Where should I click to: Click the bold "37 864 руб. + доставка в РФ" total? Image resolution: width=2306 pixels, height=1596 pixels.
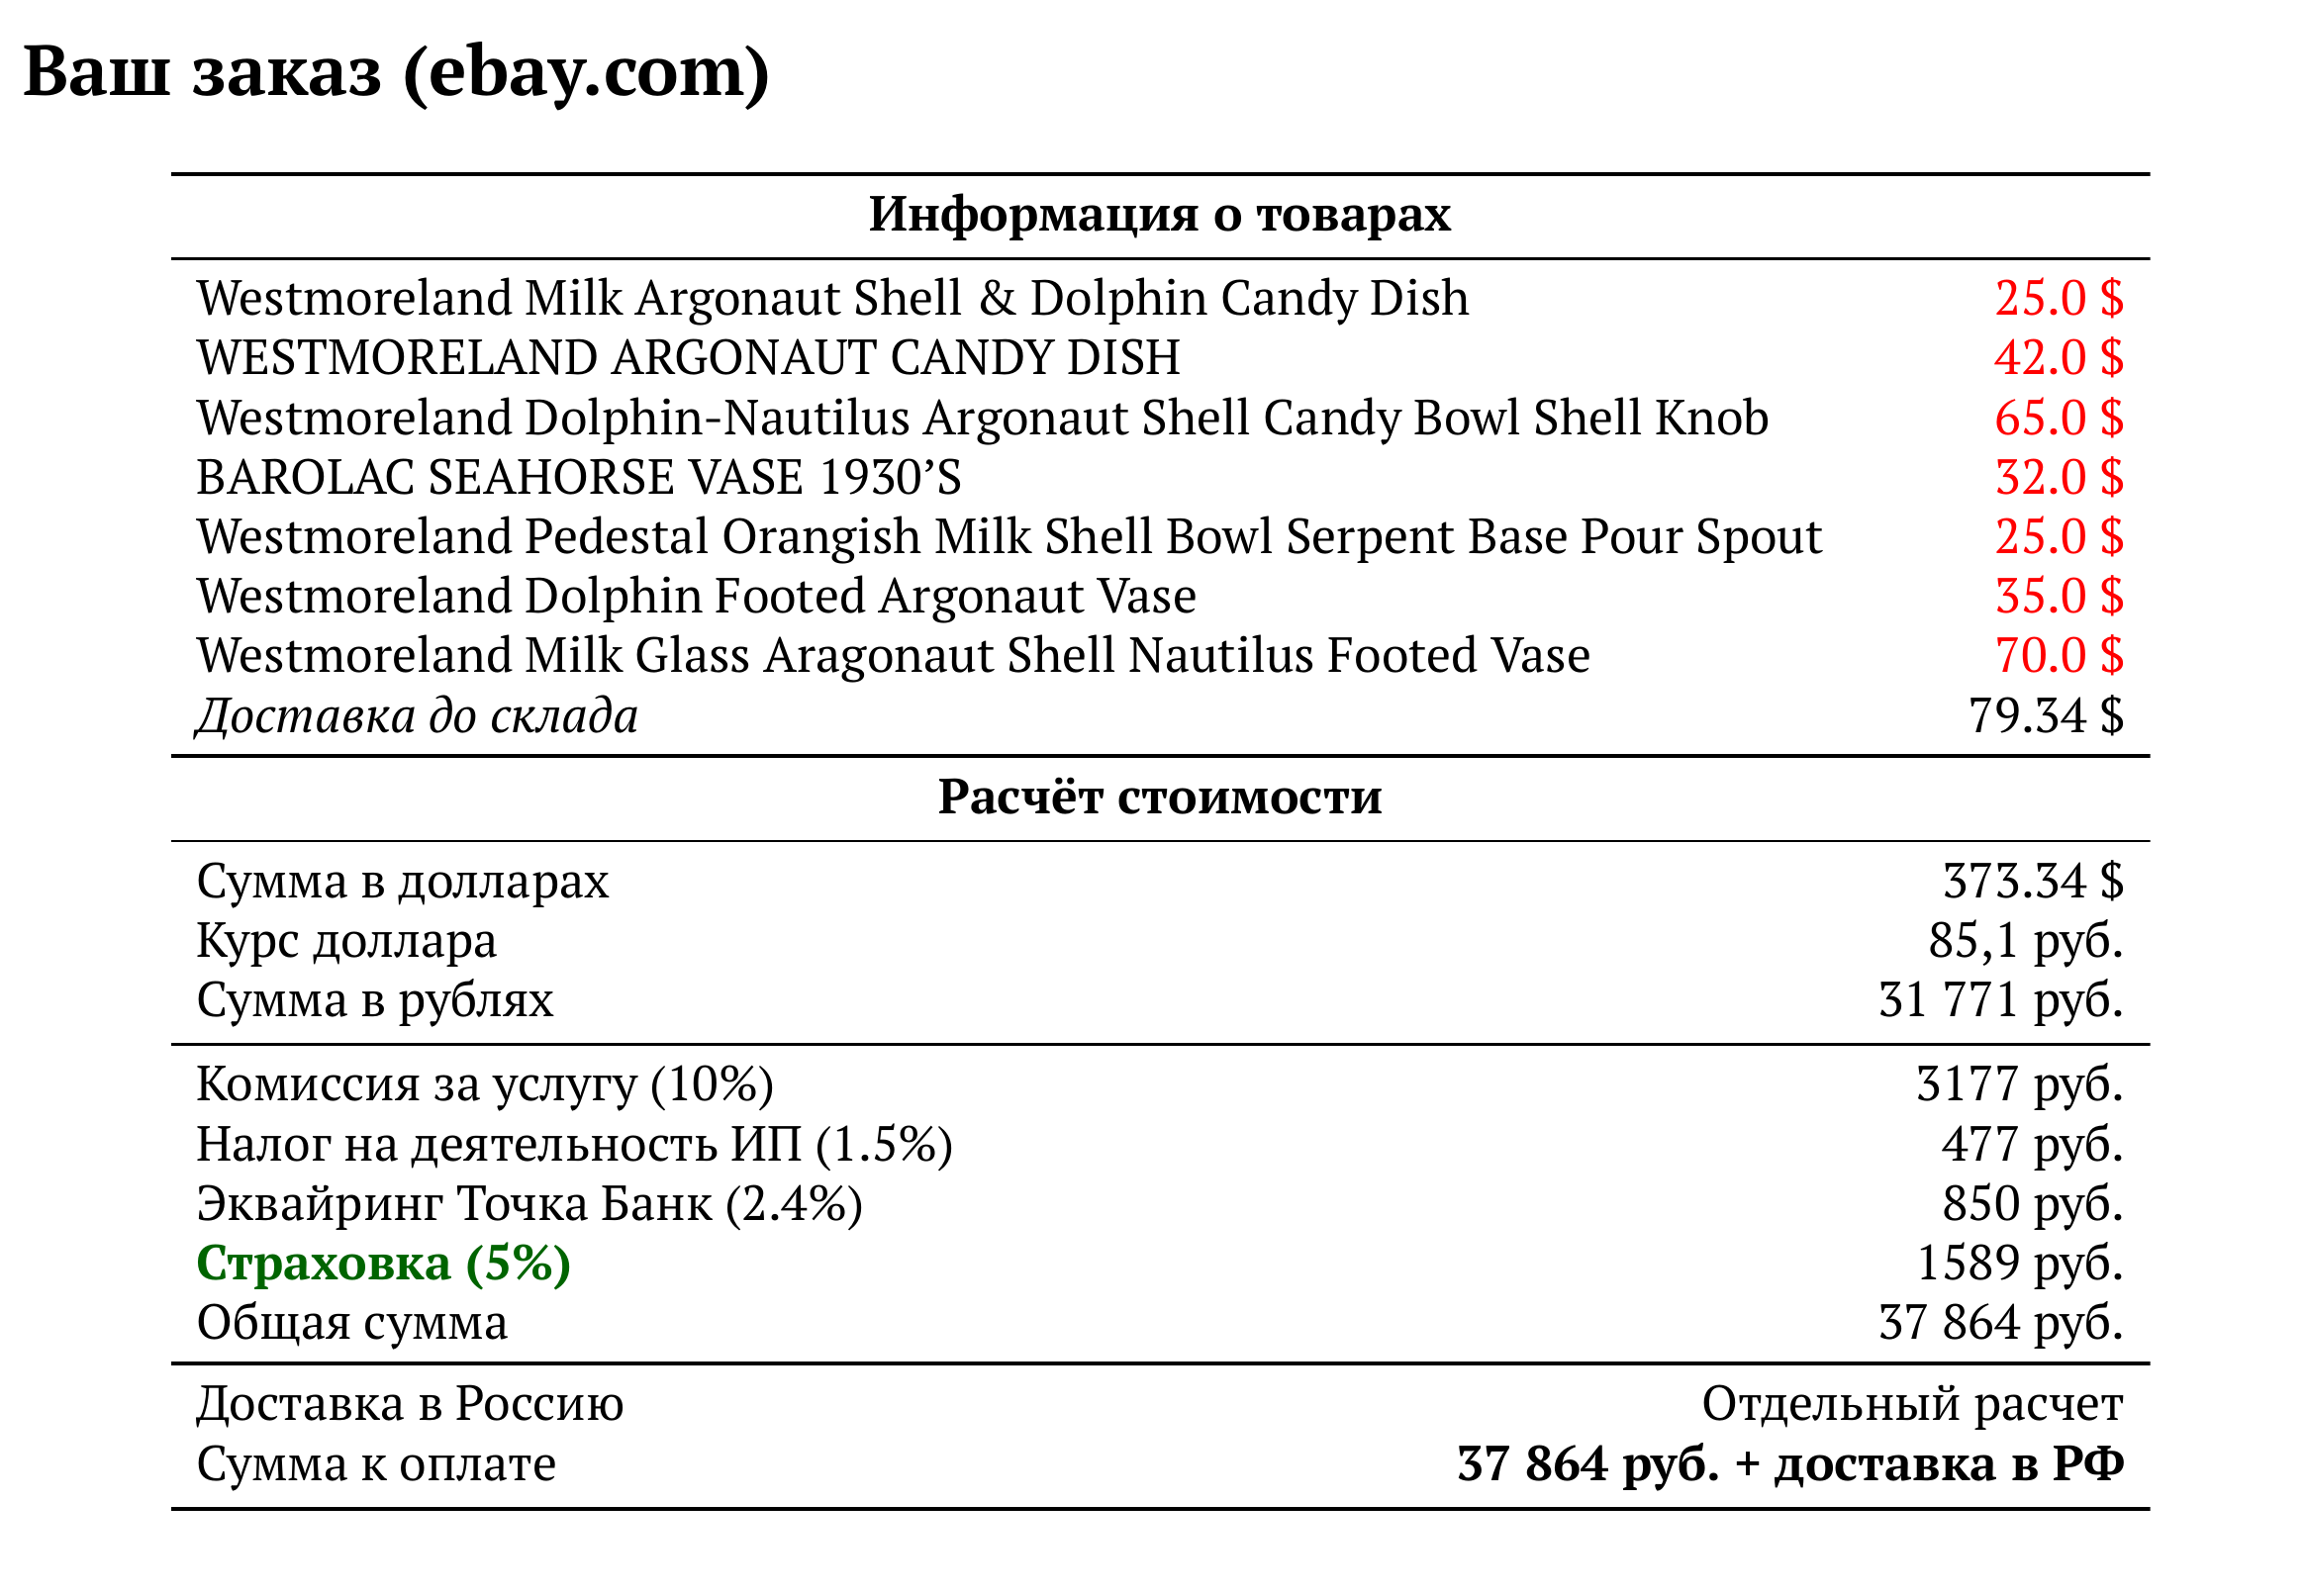tap(1789, 1464)
